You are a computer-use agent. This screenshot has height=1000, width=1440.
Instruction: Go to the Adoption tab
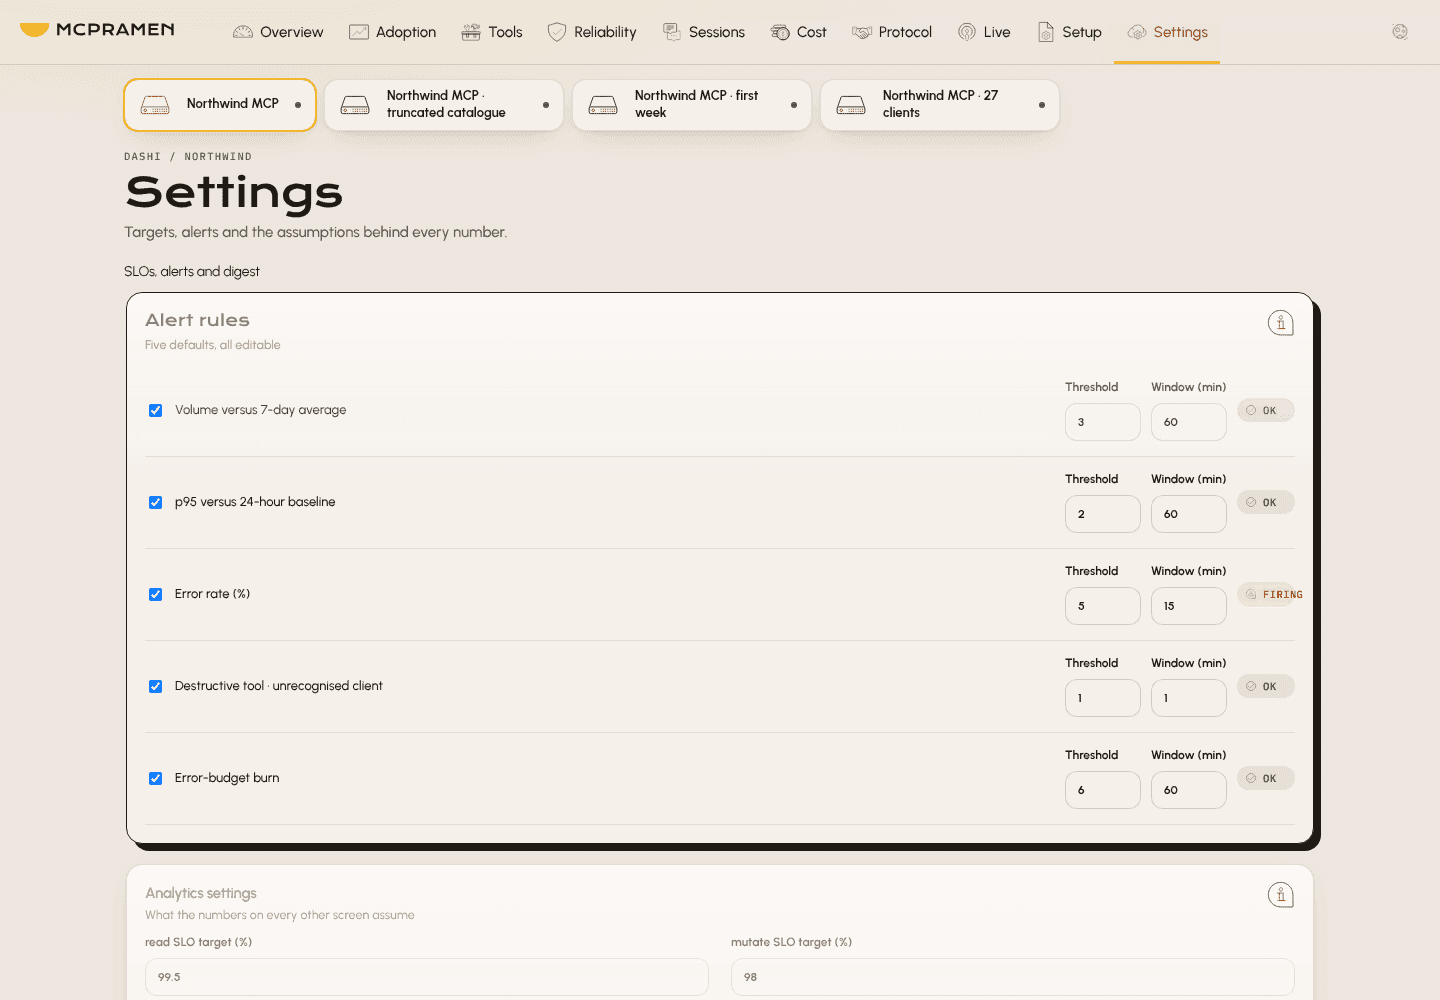coord(392,32)
